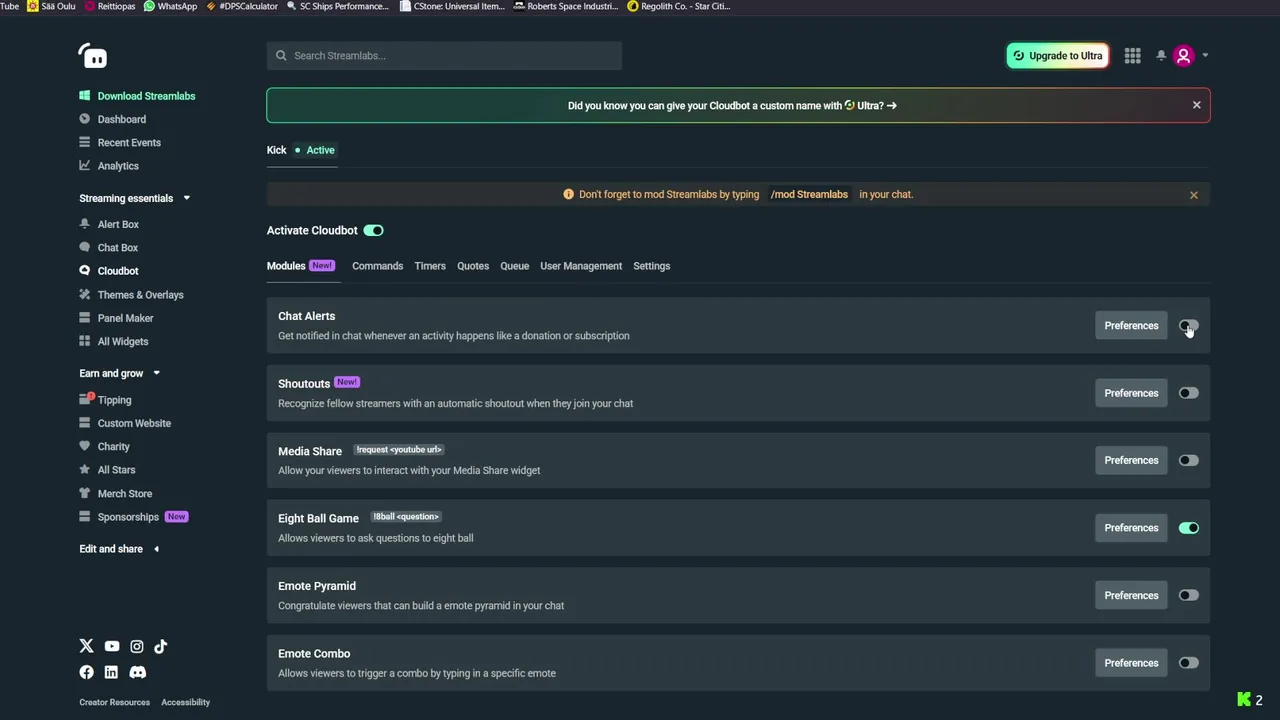
Task: Click the Sponsorships icon
Action: point(84,516)
